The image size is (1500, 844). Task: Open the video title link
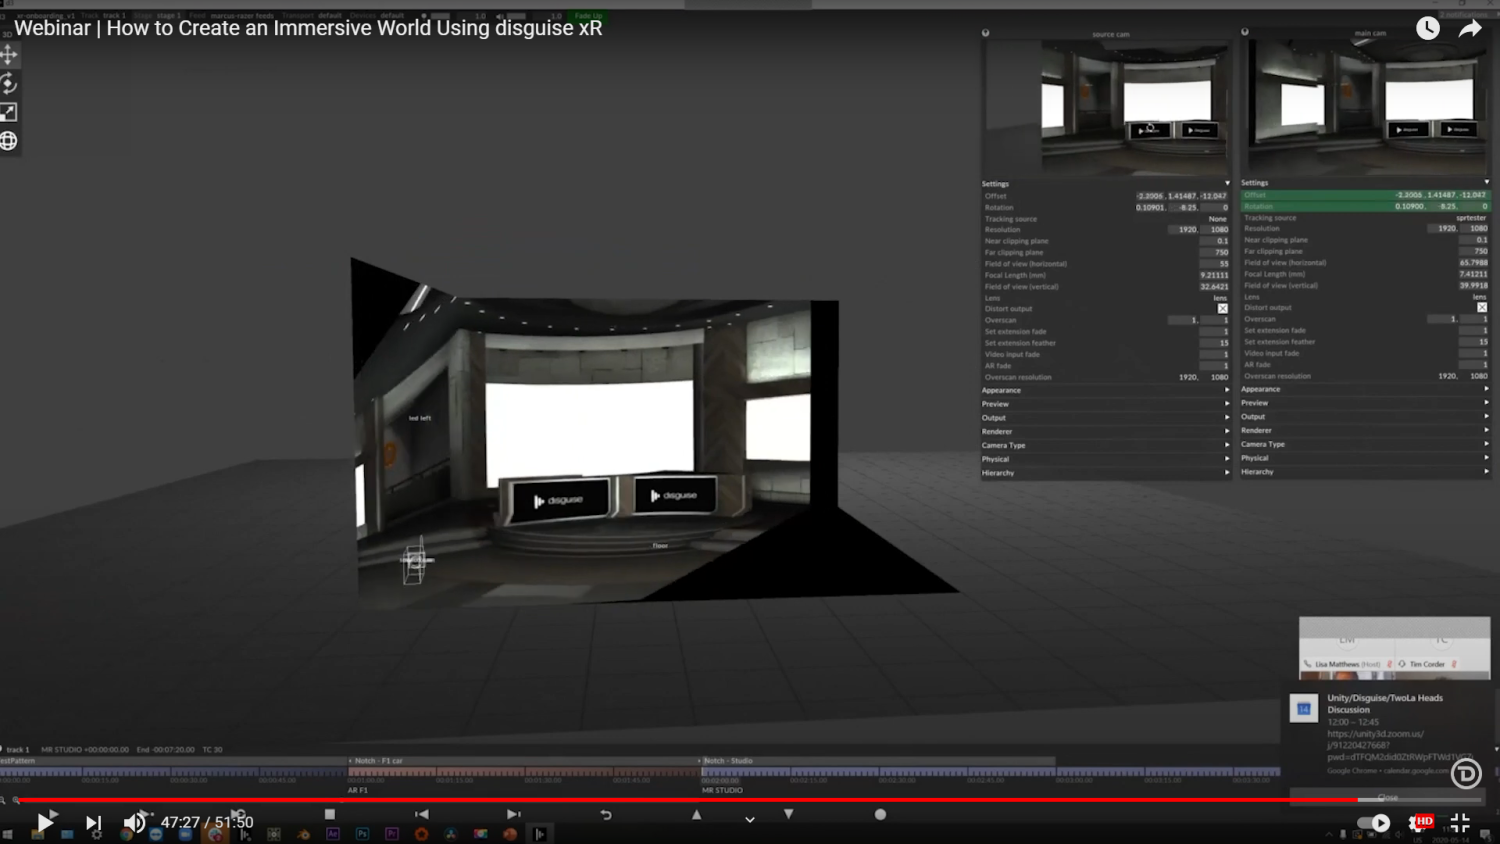coord(308,28)
